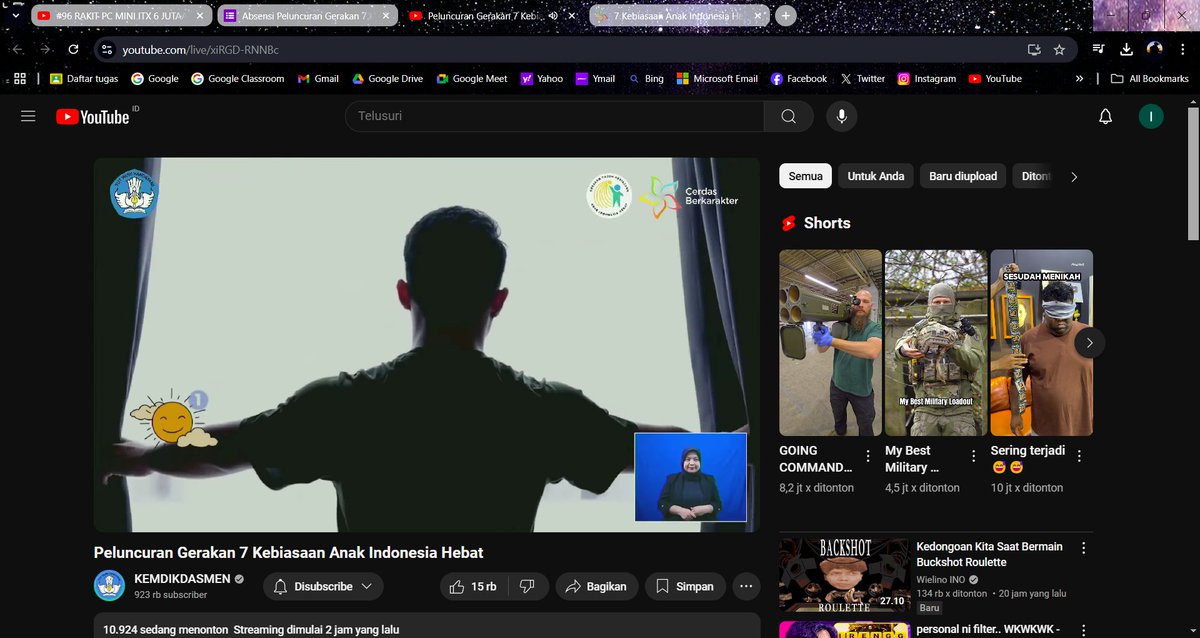This screenshot has width=1200, height=638.
Task: Open the Facebook bookmark
Action: click(x=799, y=78)
